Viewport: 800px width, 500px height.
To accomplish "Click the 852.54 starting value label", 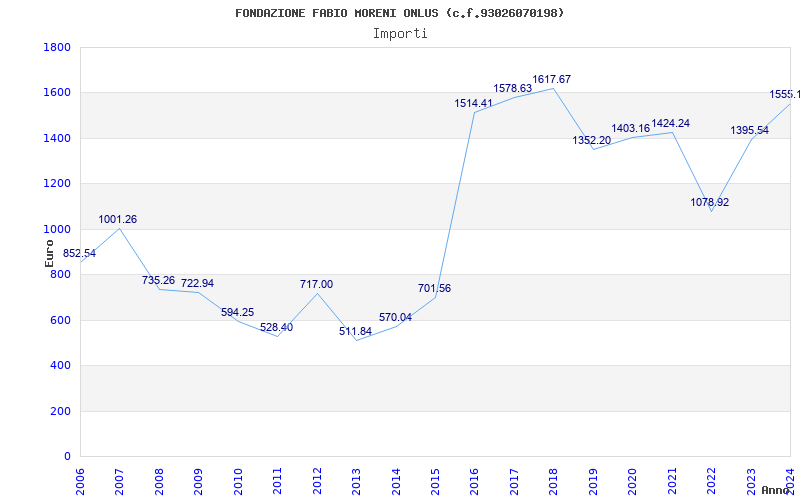I will coord(79,254).
